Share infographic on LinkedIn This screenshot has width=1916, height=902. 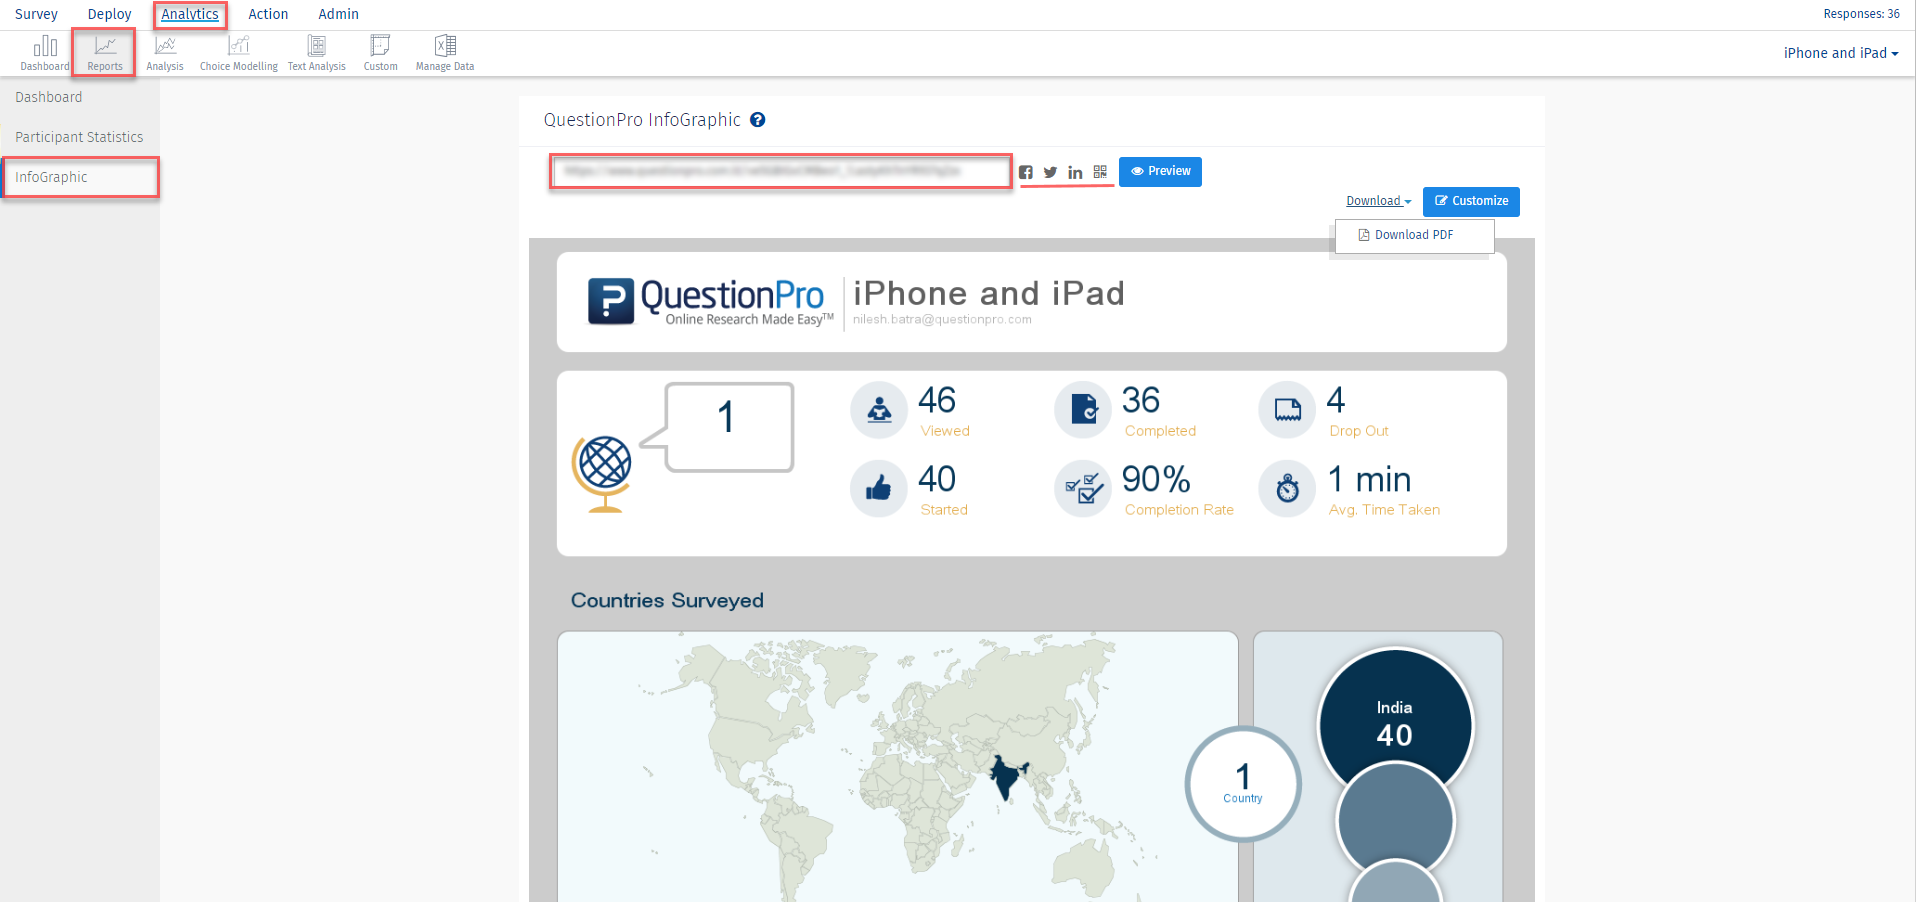pyautogui.click(x=1075, y=172)
